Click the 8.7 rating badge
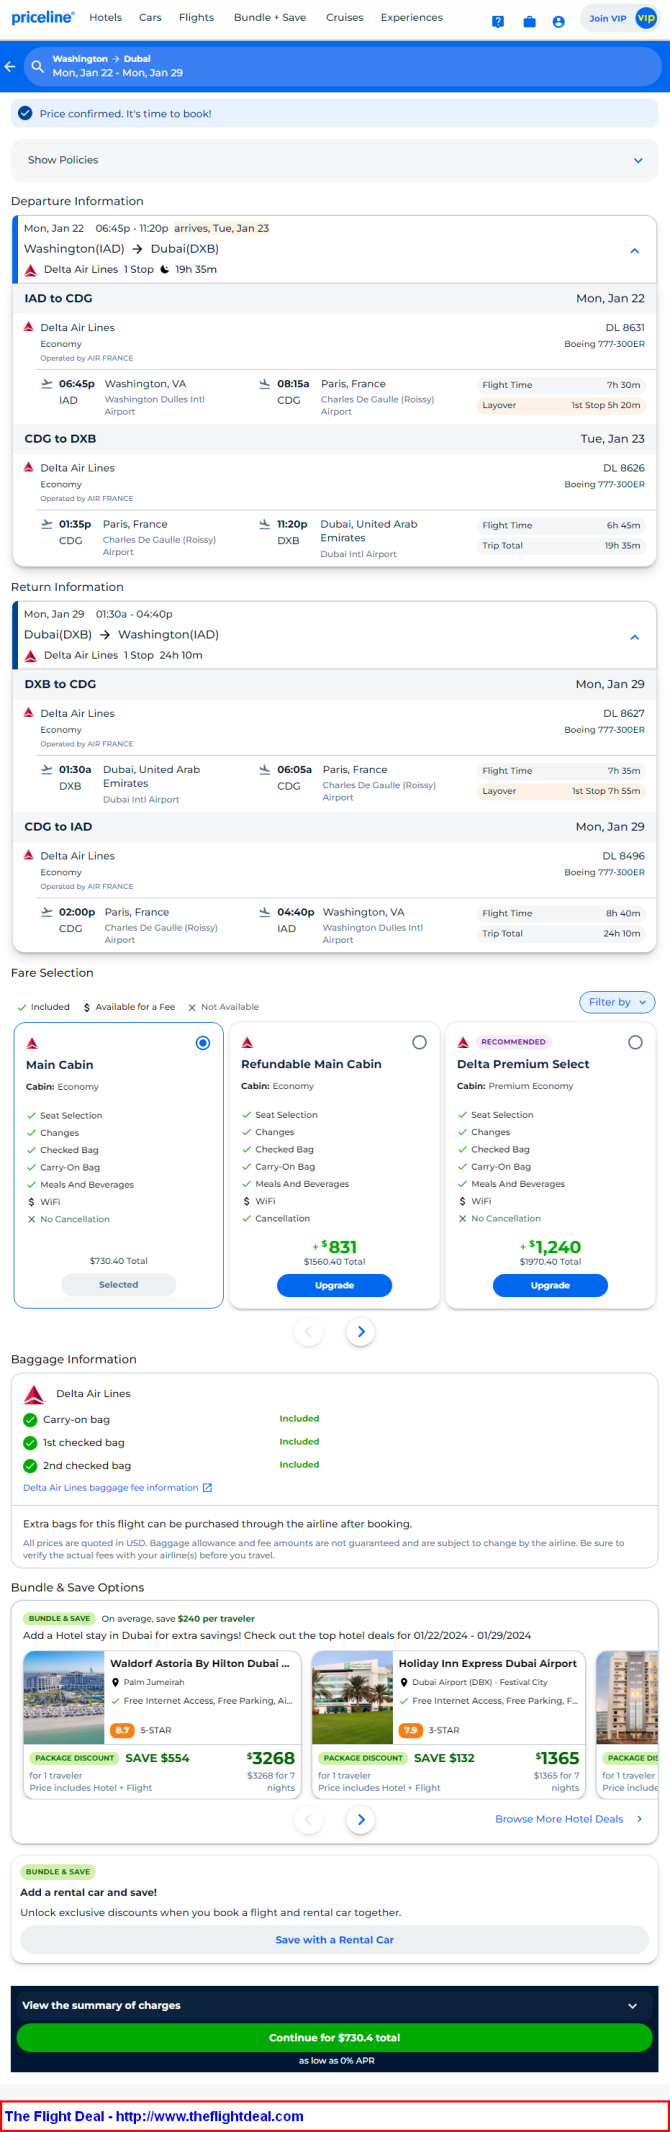Screen dimensions: 670x2132 click(x=122, y=1730)
